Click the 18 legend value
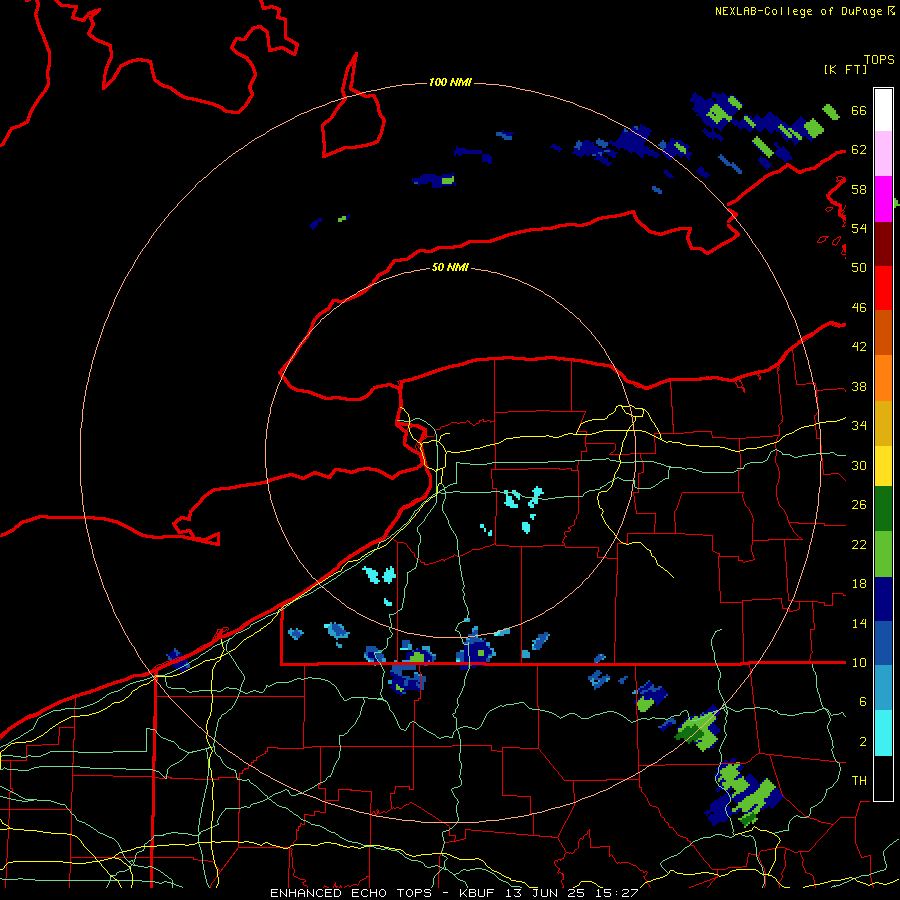900x900 pixels. [x=859, y=584]
